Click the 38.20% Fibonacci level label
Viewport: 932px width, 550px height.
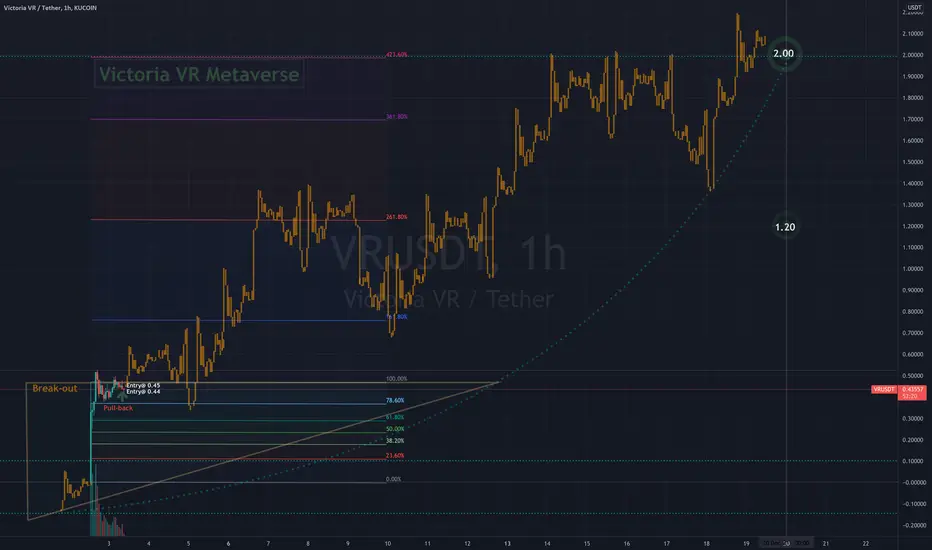(x=395, y=441)
